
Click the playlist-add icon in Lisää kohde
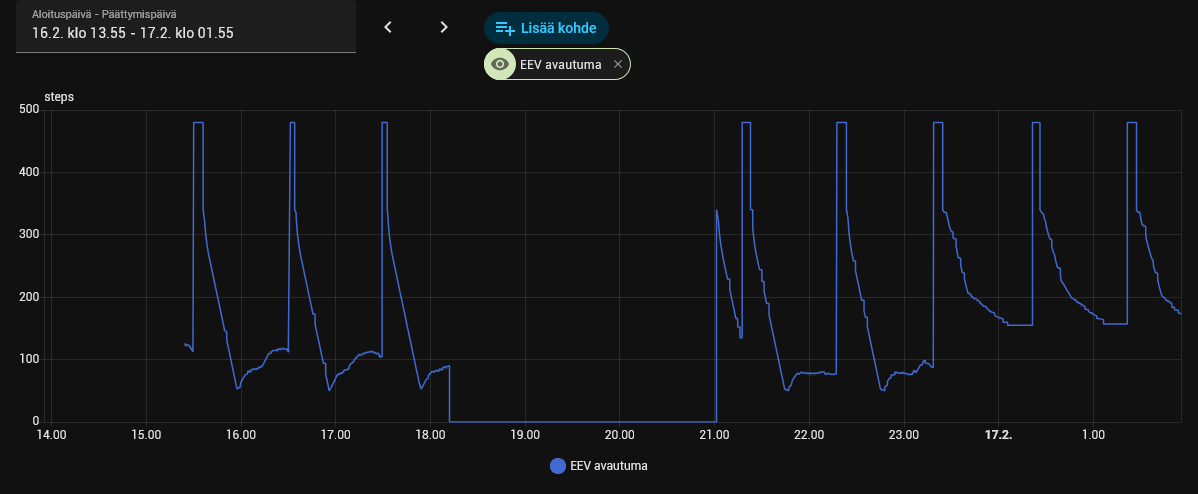[x=505, y=28]
